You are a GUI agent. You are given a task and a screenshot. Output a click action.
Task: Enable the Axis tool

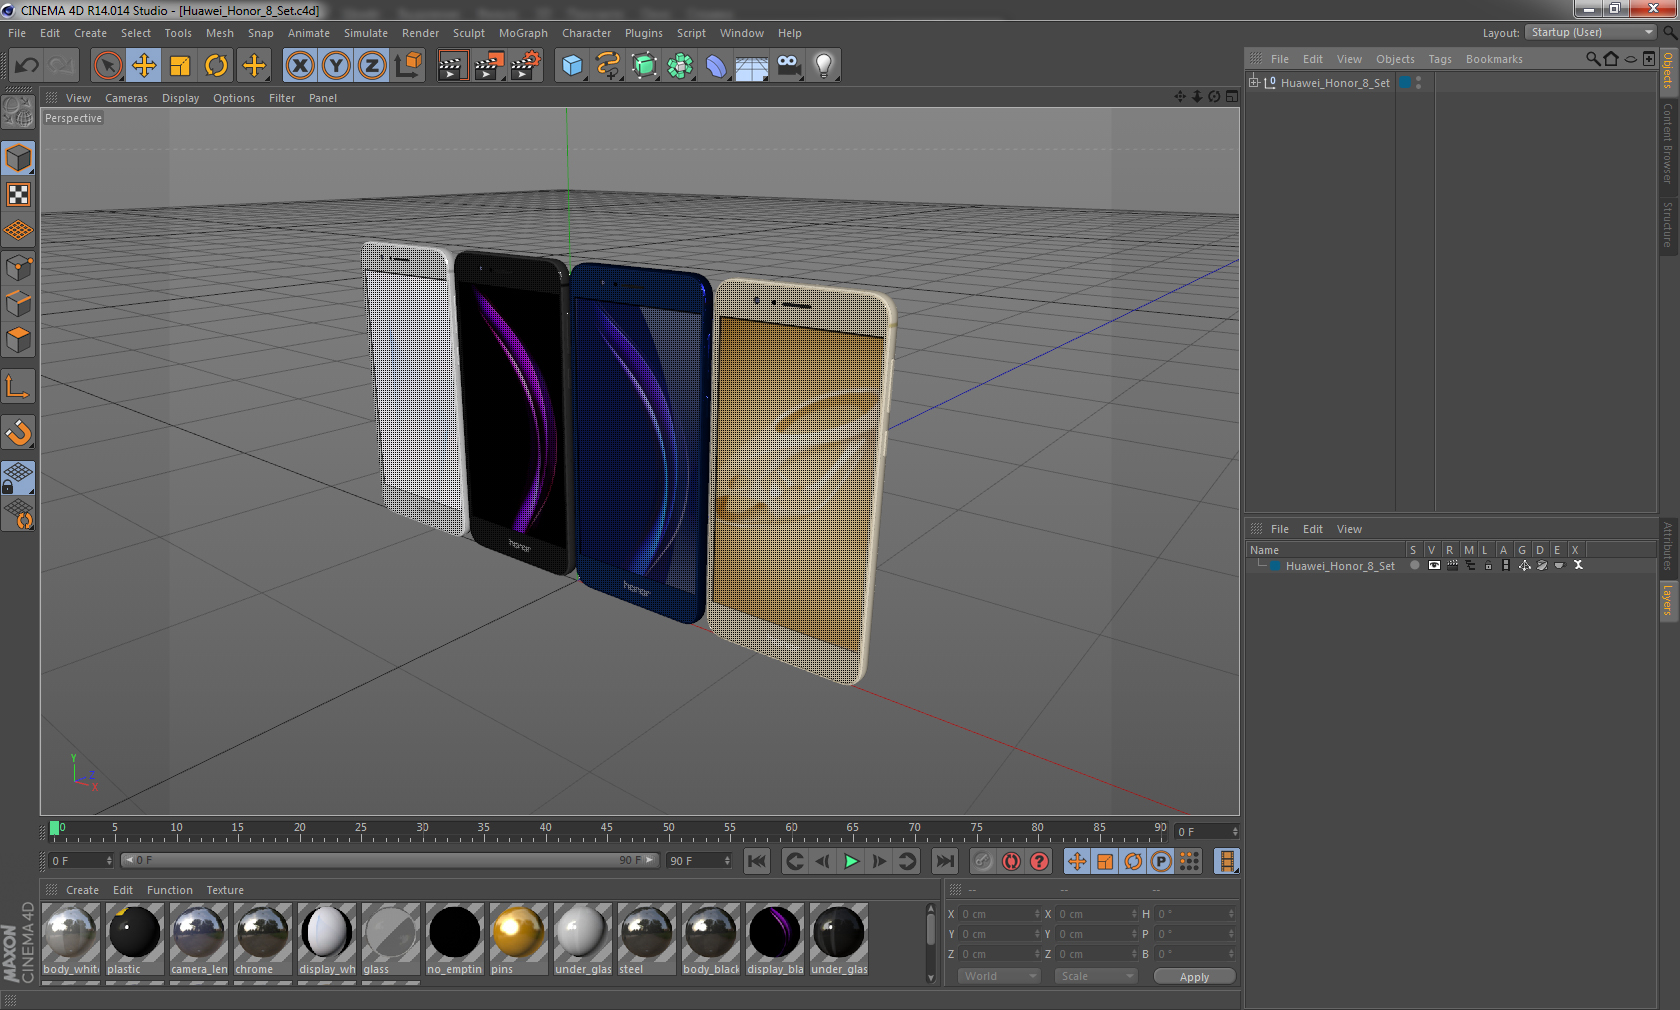(x=19, y=387)
